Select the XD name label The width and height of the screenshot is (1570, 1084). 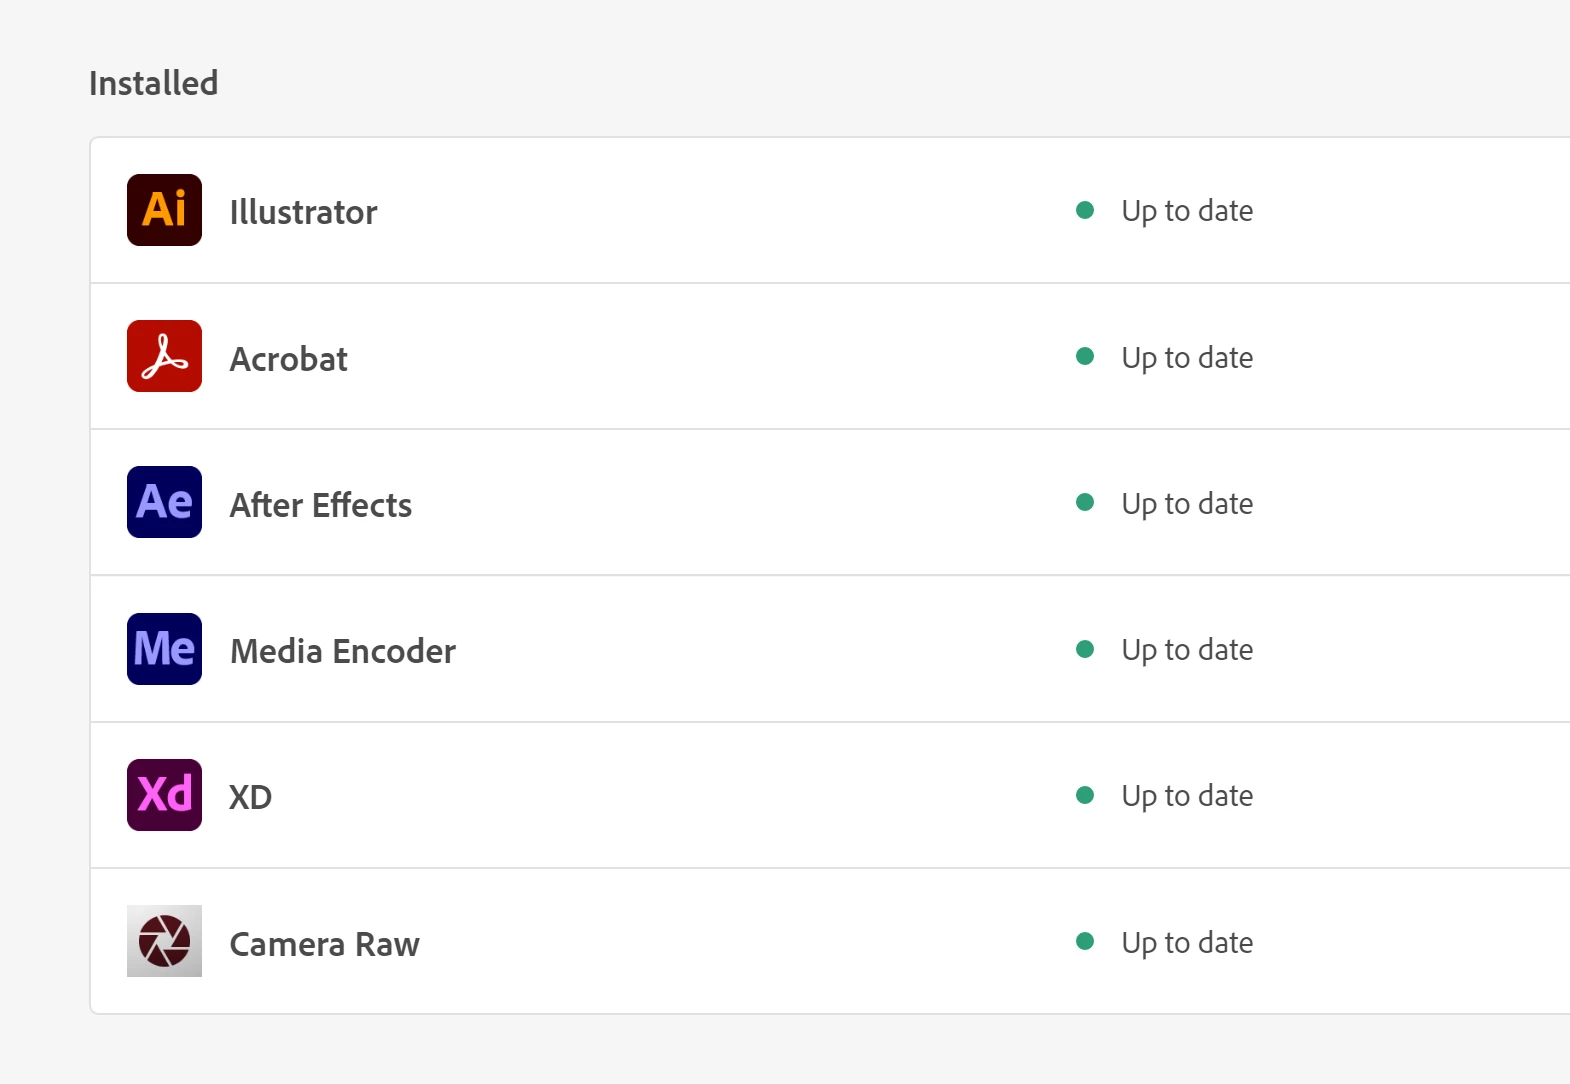point(251,797)
